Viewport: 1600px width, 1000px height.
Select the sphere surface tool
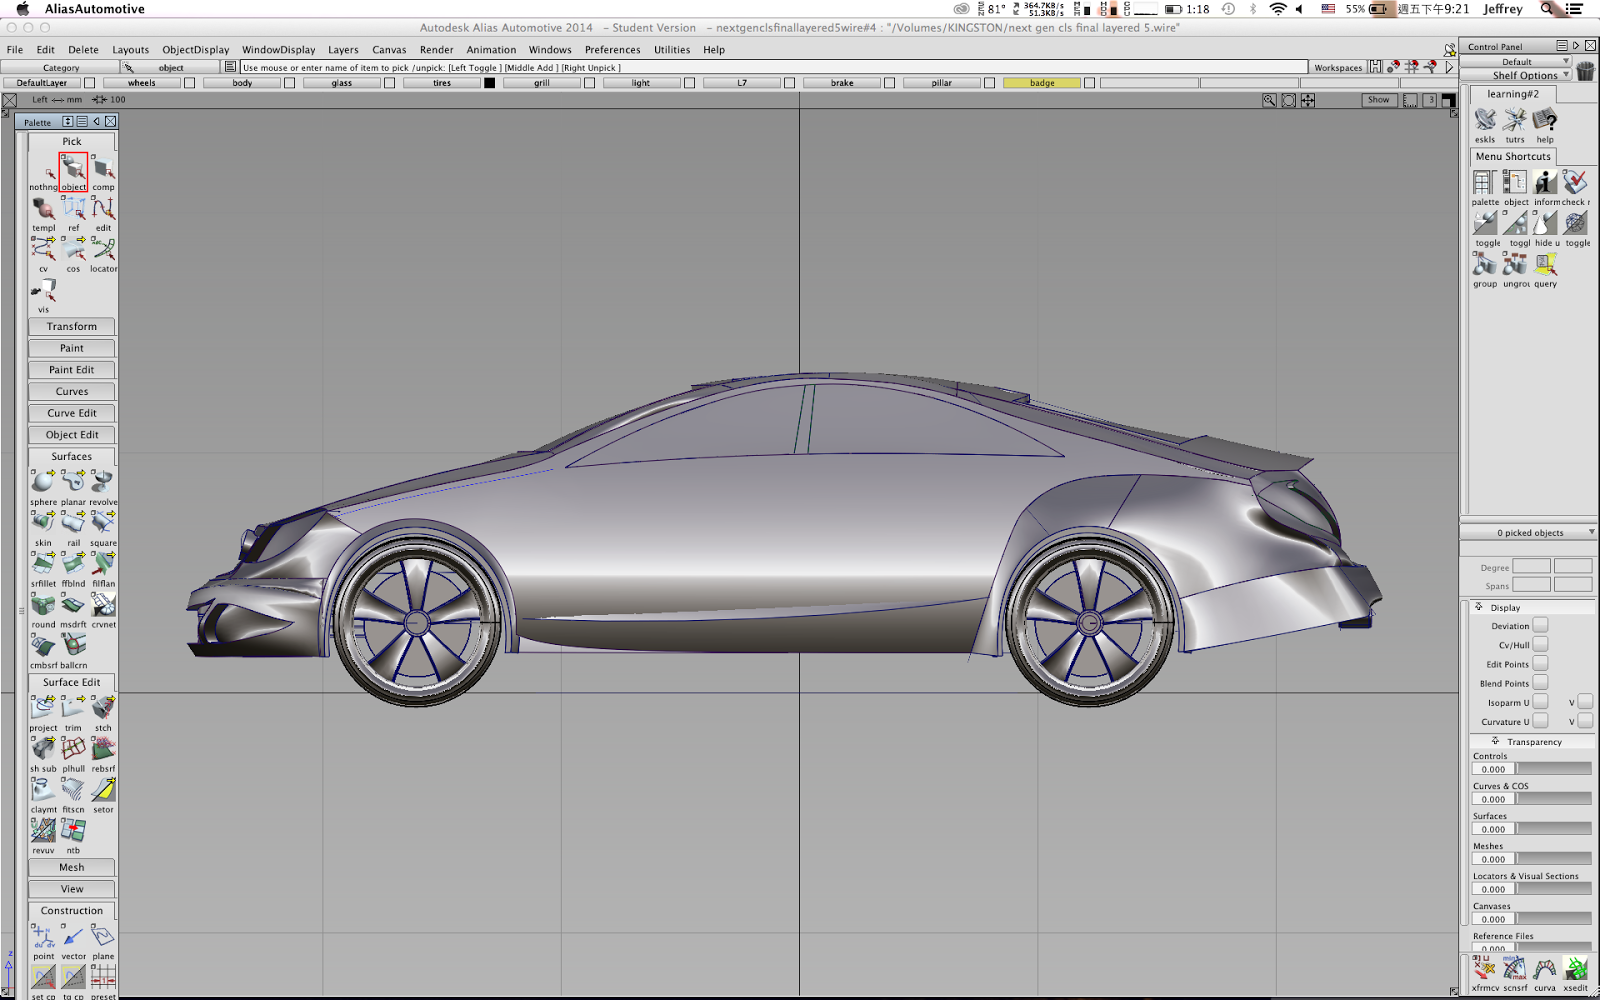pyautogui.click(x=42, y=481)
